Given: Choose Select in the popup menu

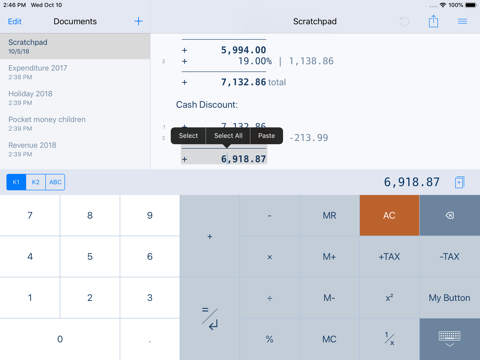Looking at the screenshot, I should (x=188, y=136).
